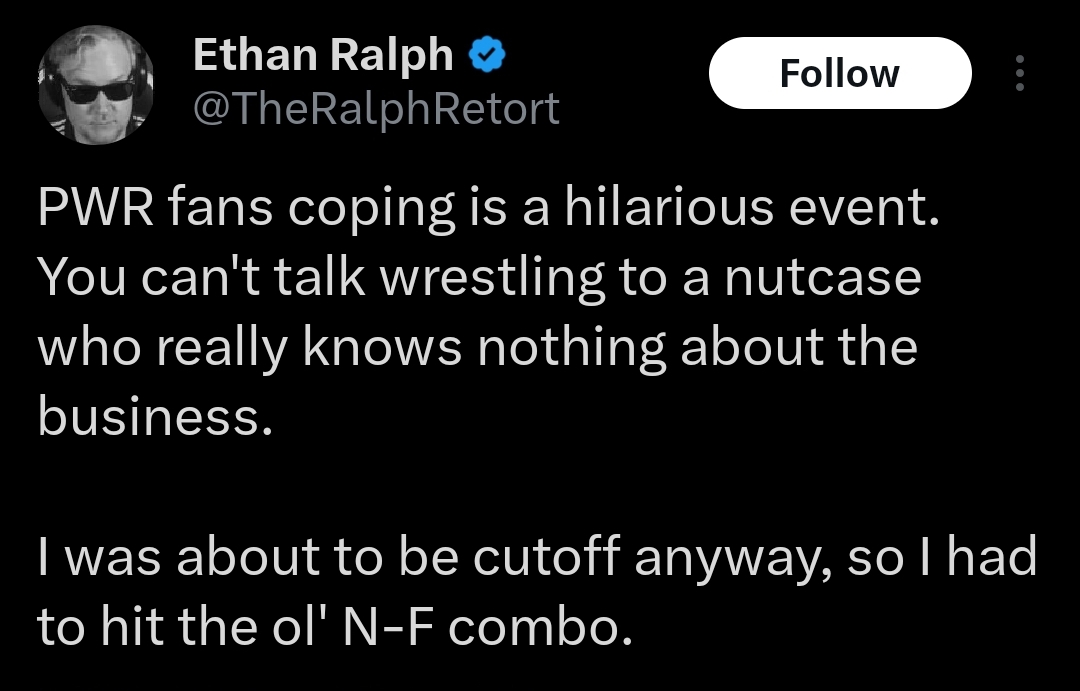Select the word "hilarious" in the tweet
Viewport: 1080px width, 691px height.
tap(666, 208)
